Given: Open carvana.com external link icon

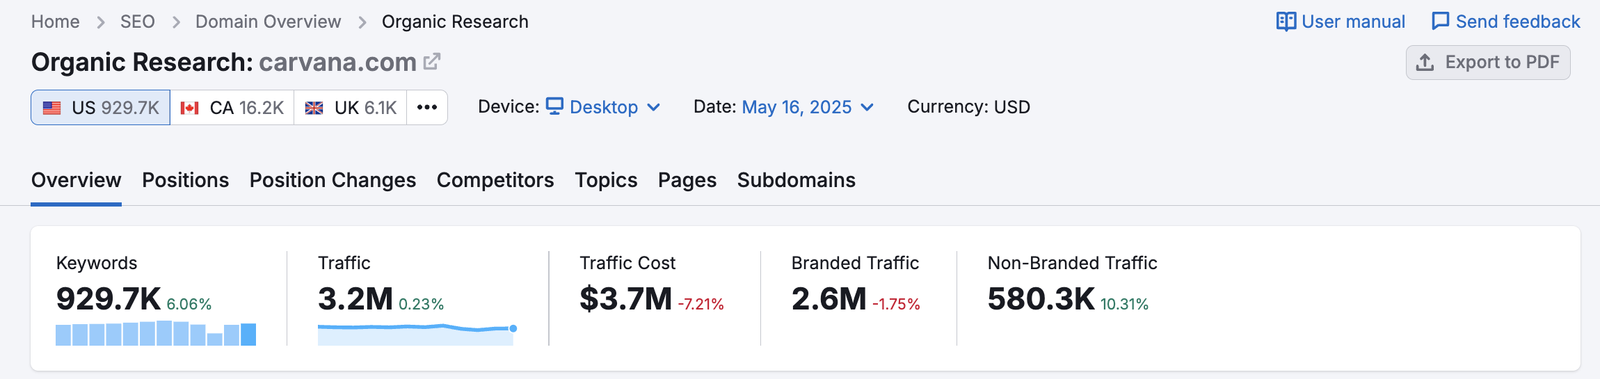Looking at the screenshot, I should 431,62.
